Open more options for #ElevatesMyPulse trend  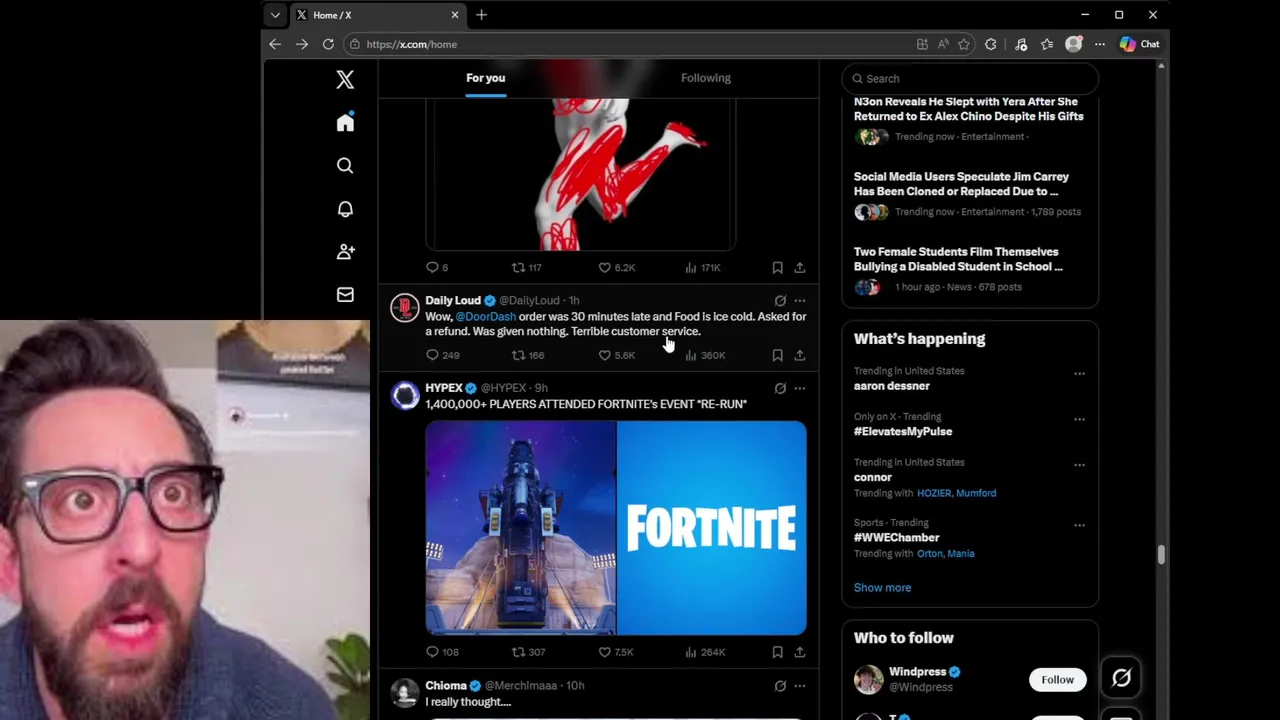pos(1079,419)
